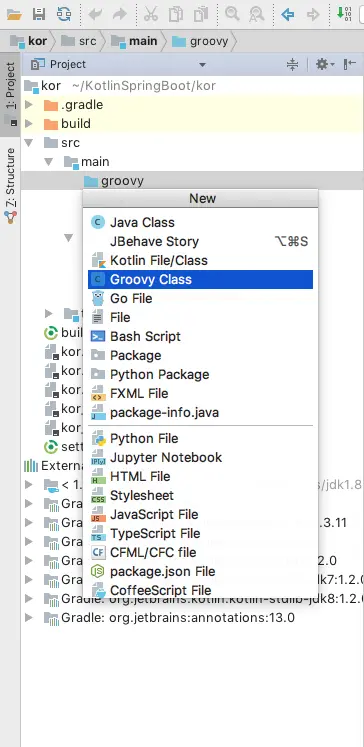Expand the build folder

pyautogui.click(x=29, y=123)
